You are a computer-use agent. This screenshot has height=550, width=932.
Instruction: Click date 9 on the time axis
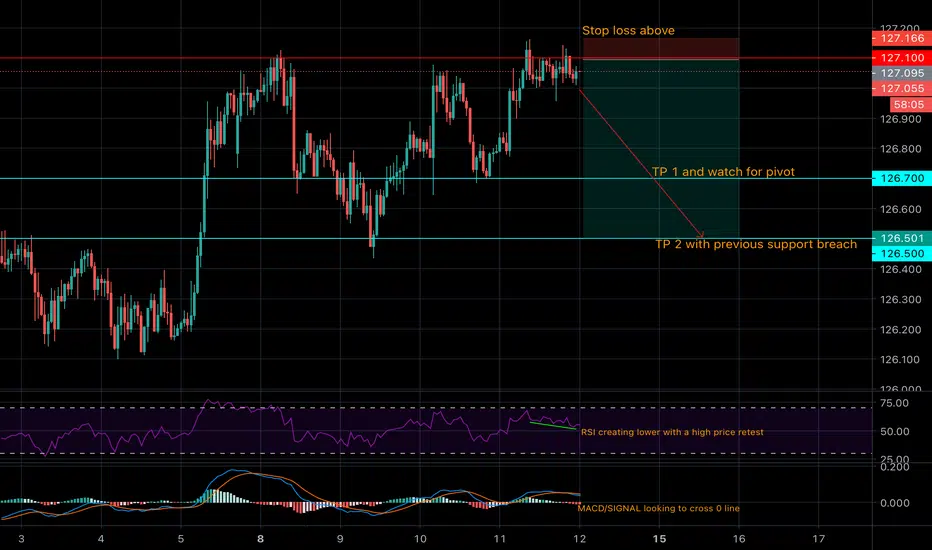340,539
